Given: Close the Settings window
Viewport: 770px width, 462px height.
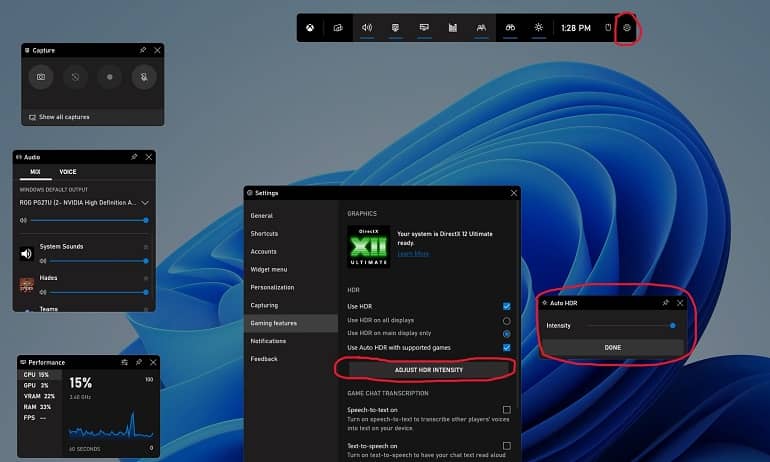Looking at the screenshot, I should [x=514, y=193].
